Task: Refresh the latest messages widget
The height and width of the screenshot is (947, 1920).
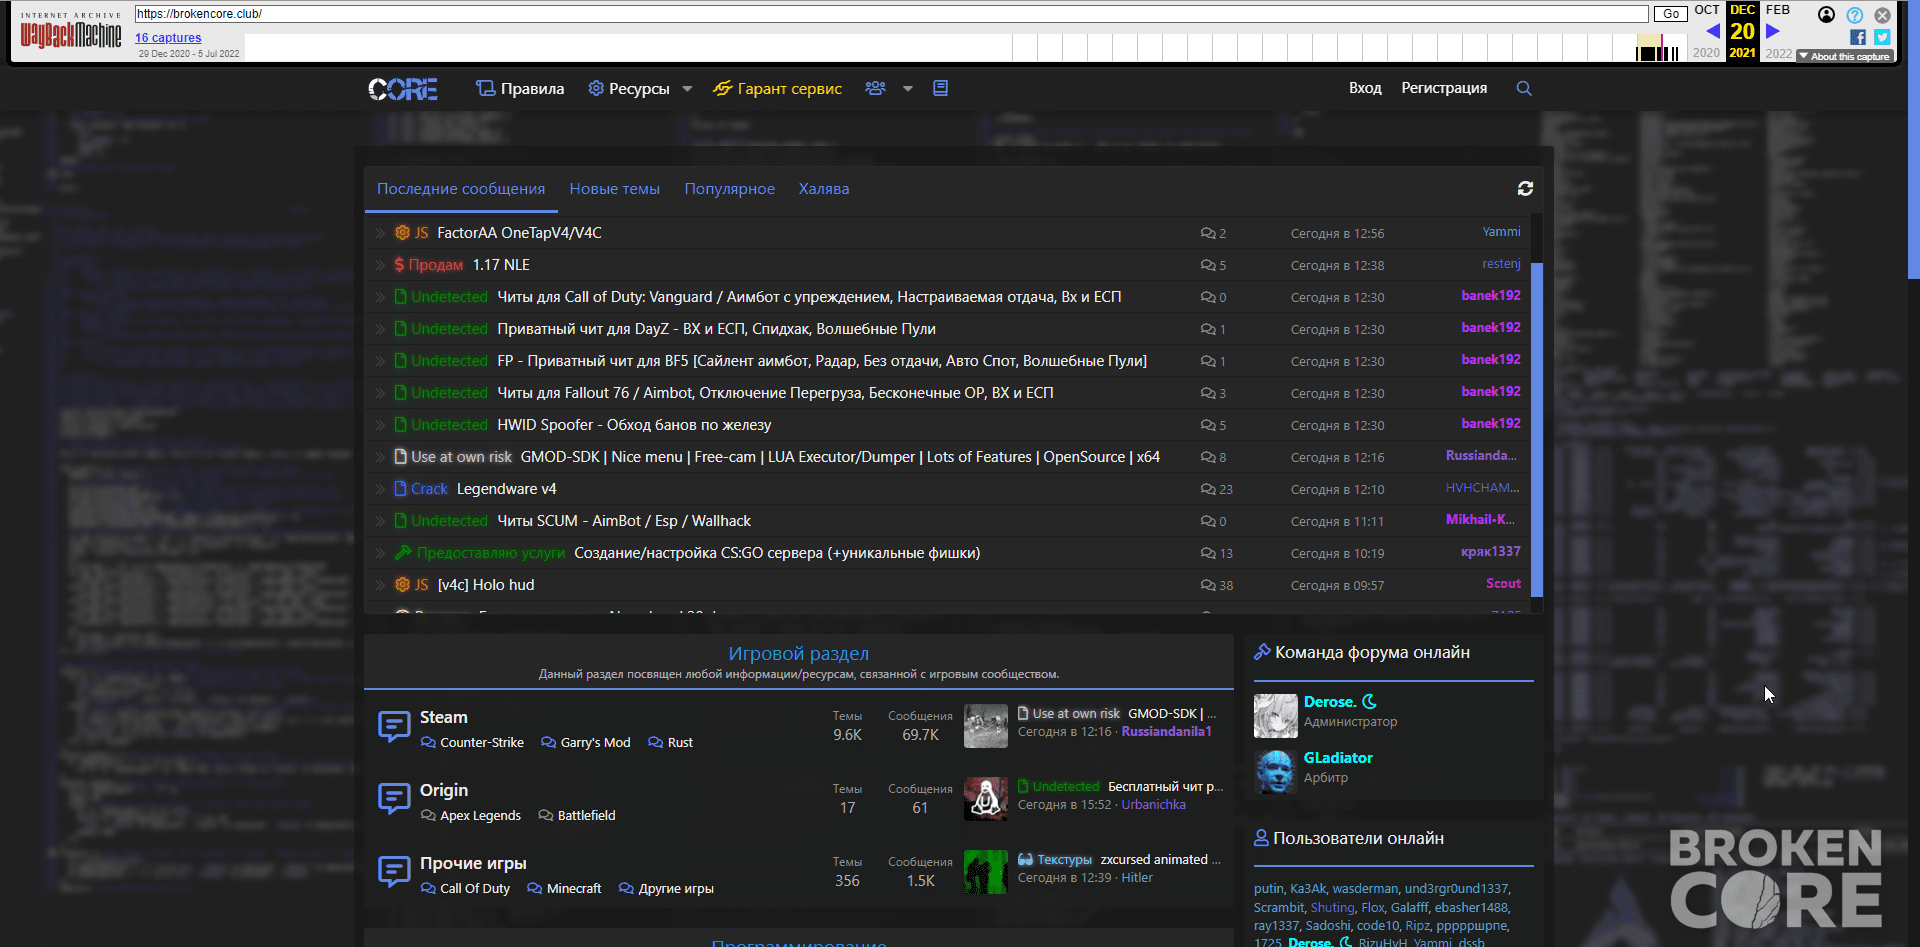Action: coord(1525,188)
